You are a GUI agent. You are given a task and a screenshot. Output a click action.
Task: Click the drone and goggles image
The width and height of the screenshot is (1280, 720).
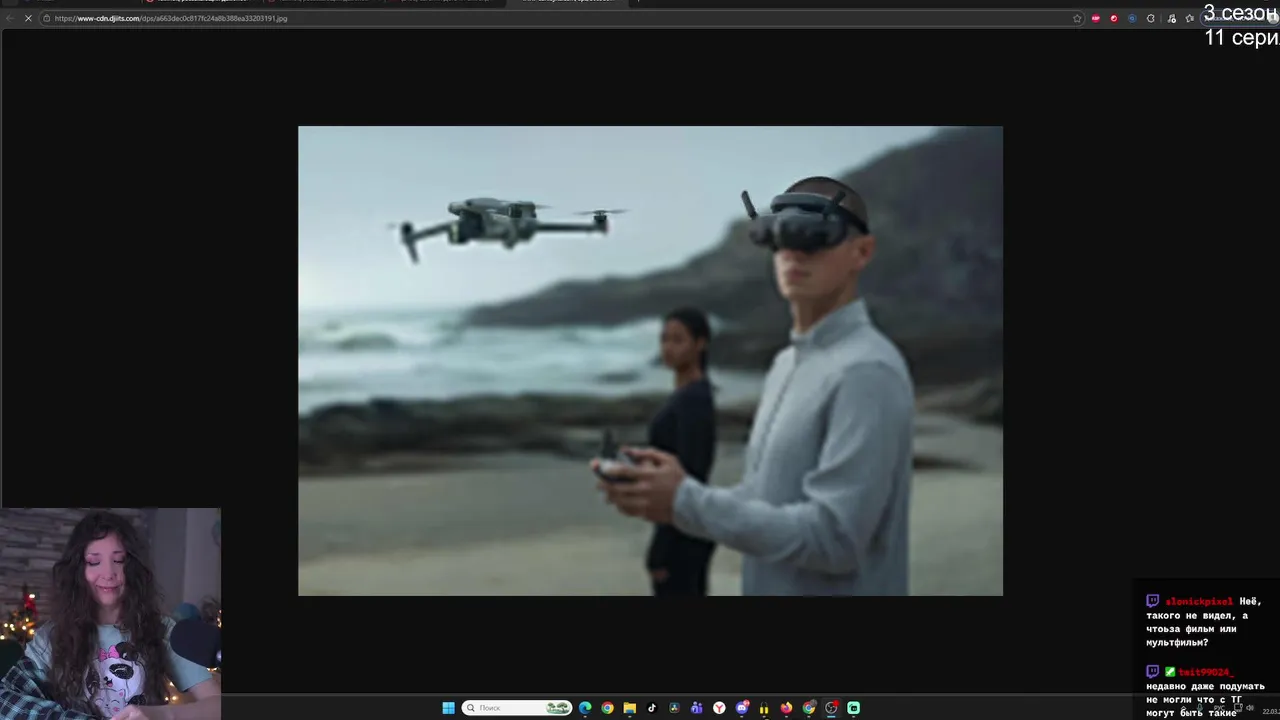point(650,361)
